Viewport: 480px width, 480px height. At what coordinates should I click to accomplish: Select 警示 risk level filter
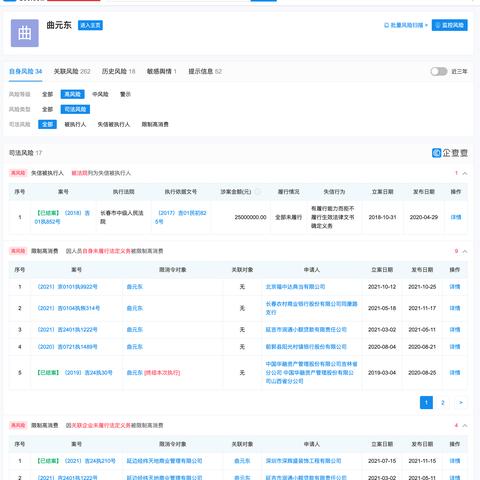point(125,94)
